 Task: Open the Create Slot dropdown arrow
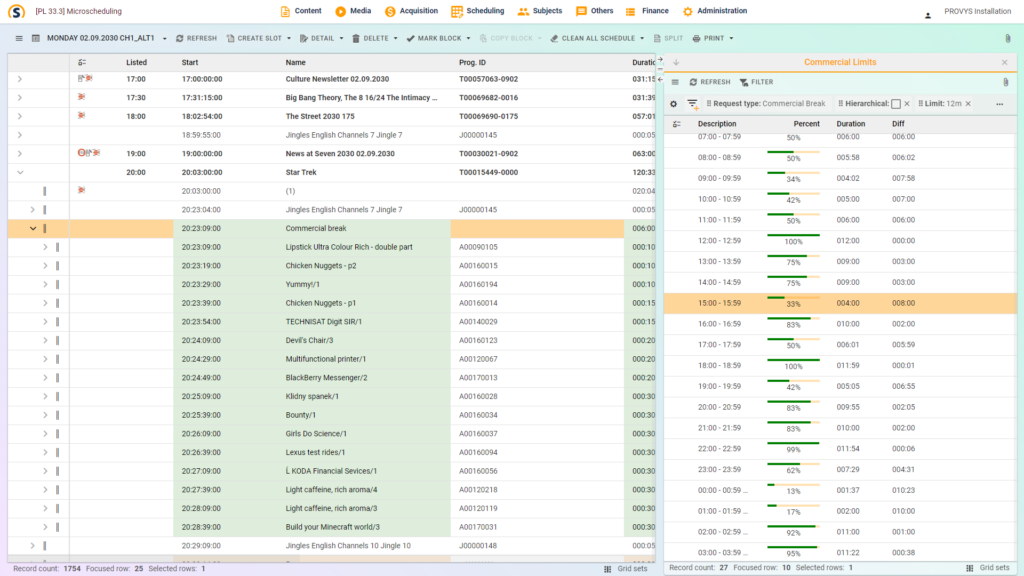289,39
